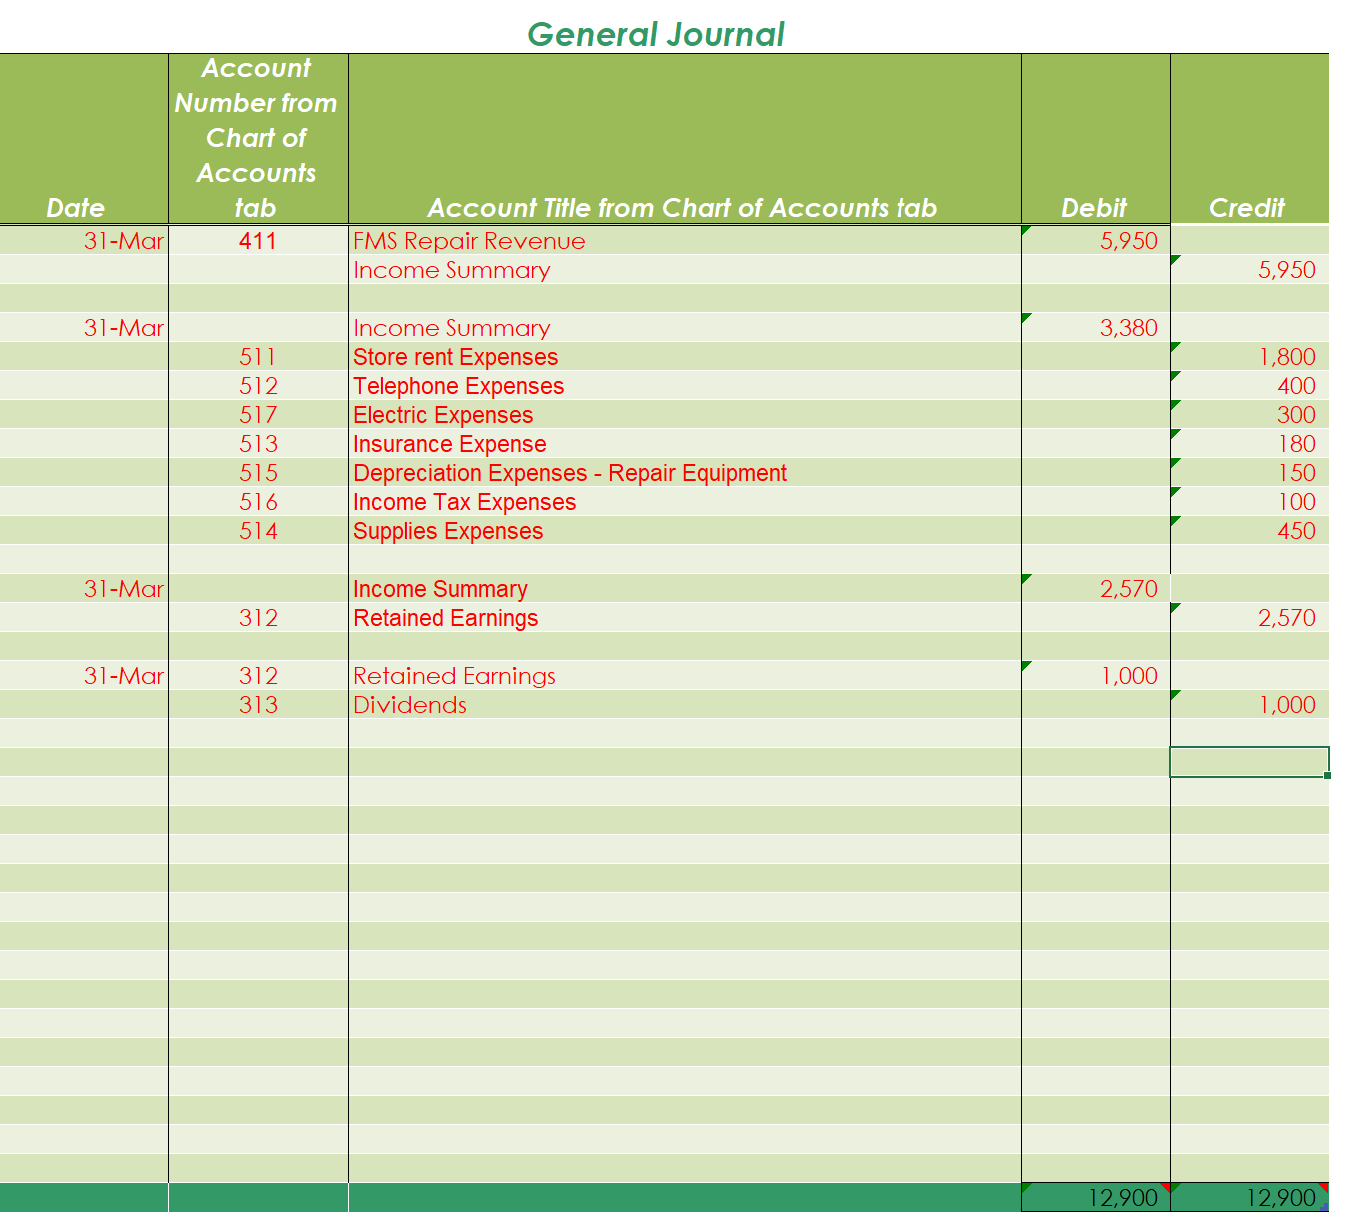Select account number cell '512'
The height and width of the screenshot is (1230, 1356).
tap(258, 386)
